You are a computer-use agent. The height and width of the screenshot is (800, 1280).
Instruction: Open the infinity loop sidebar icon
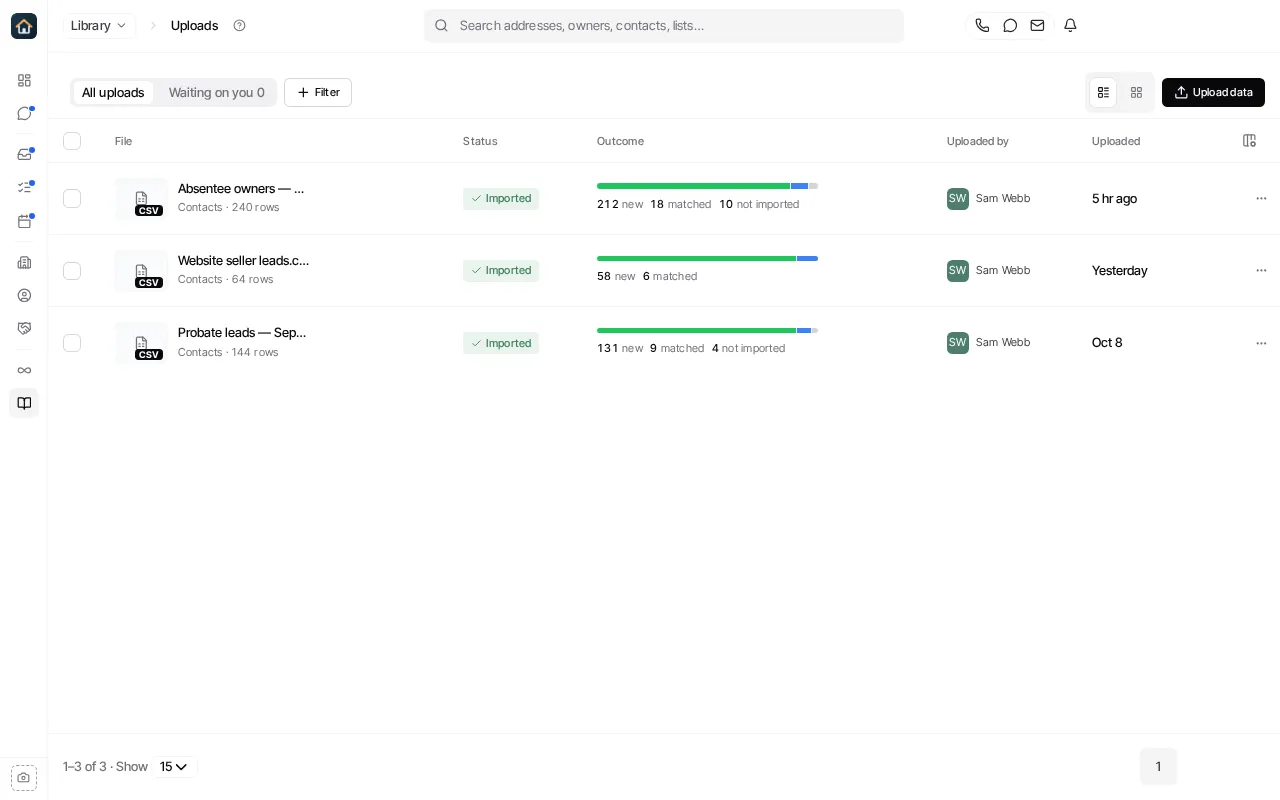[24, 370]
